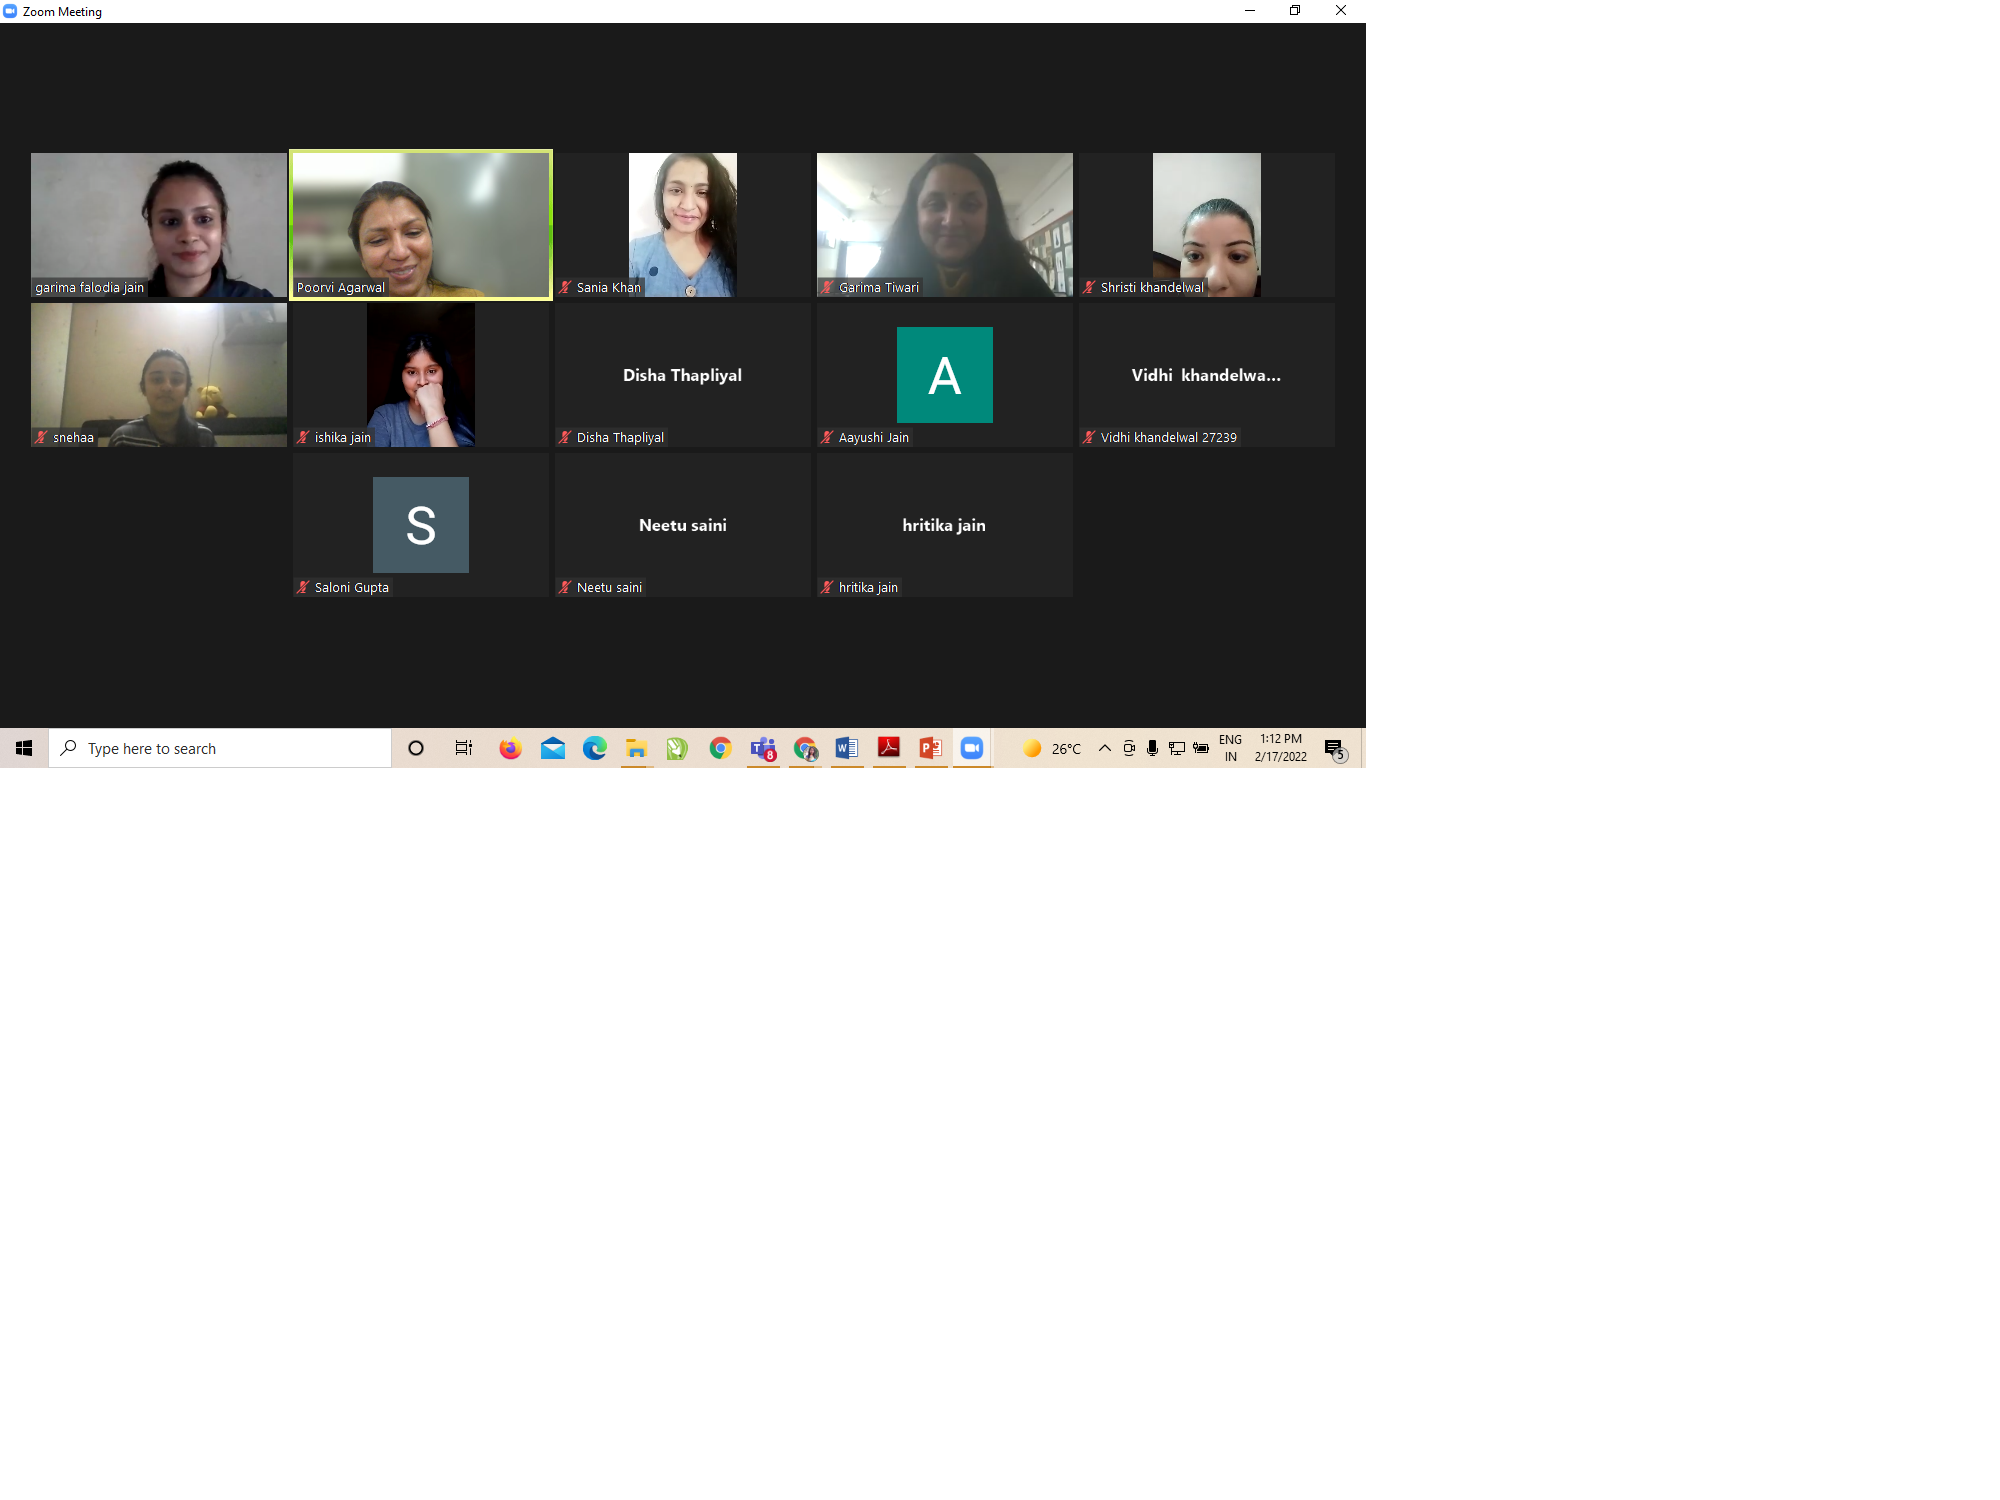Screen dimensions: 2000x1500
Task: Open Word from the taskbar
Action: point(846,748)
